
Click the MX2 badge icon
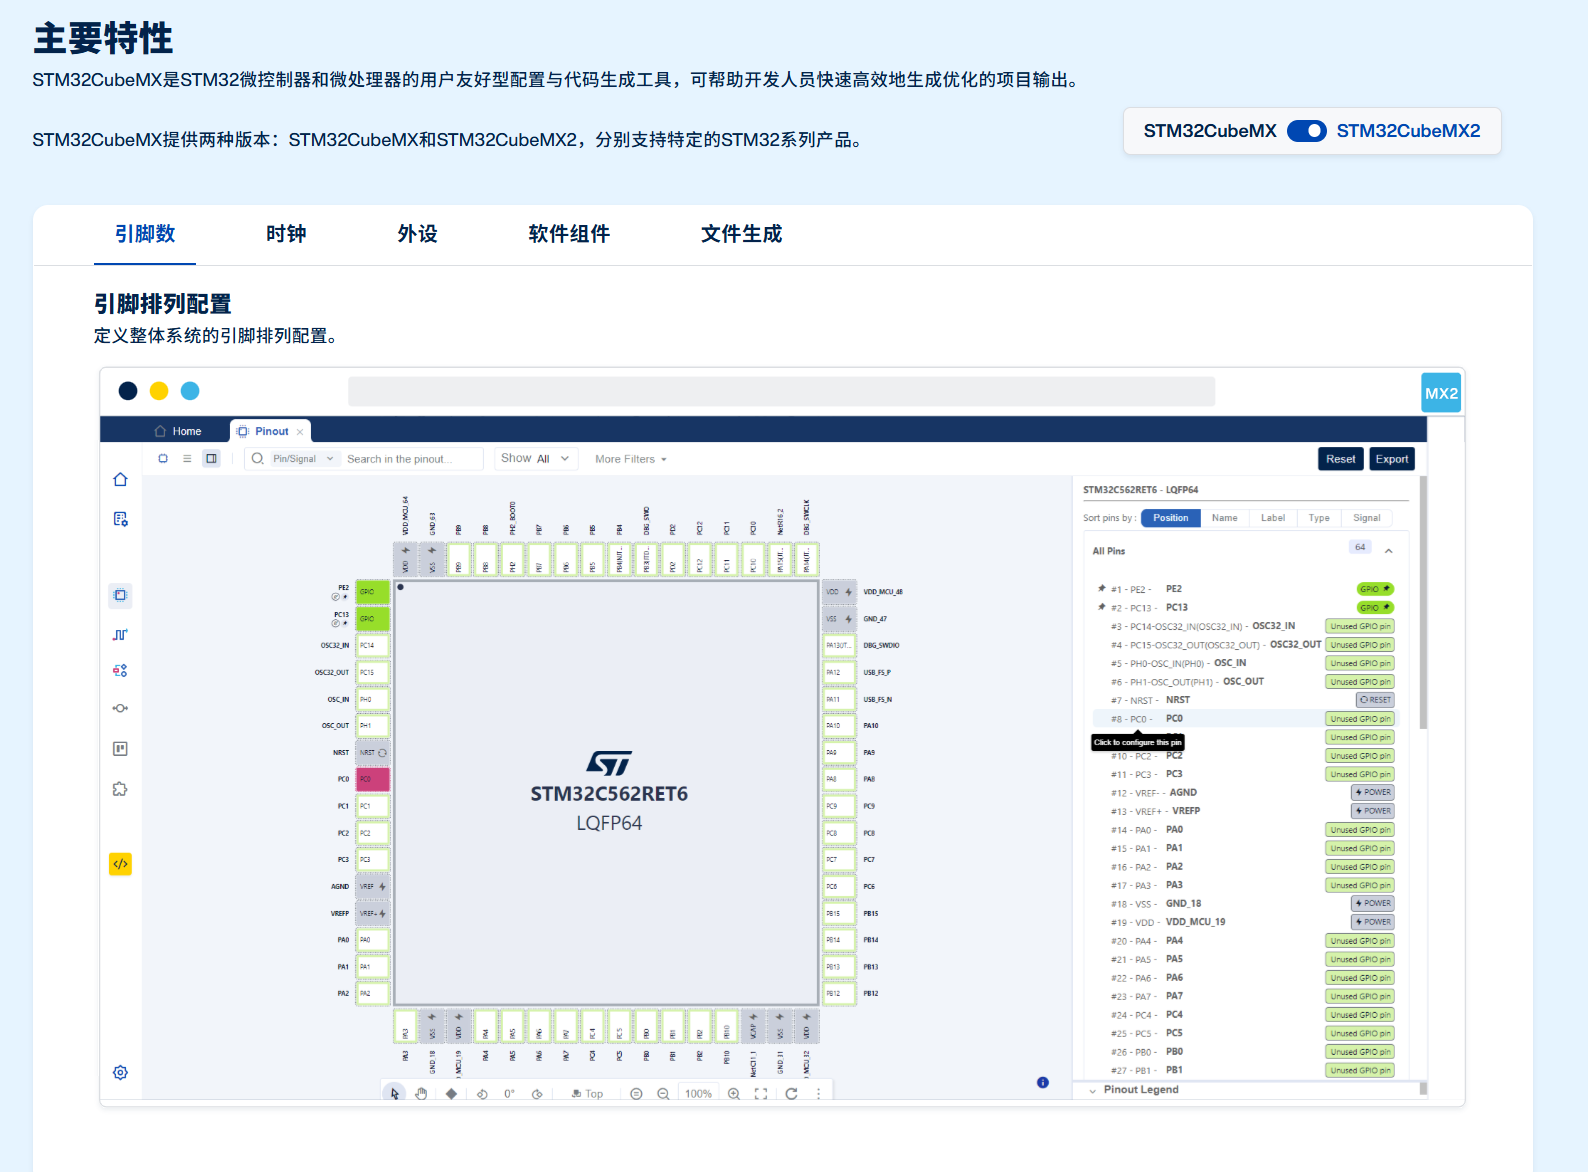1441,393
